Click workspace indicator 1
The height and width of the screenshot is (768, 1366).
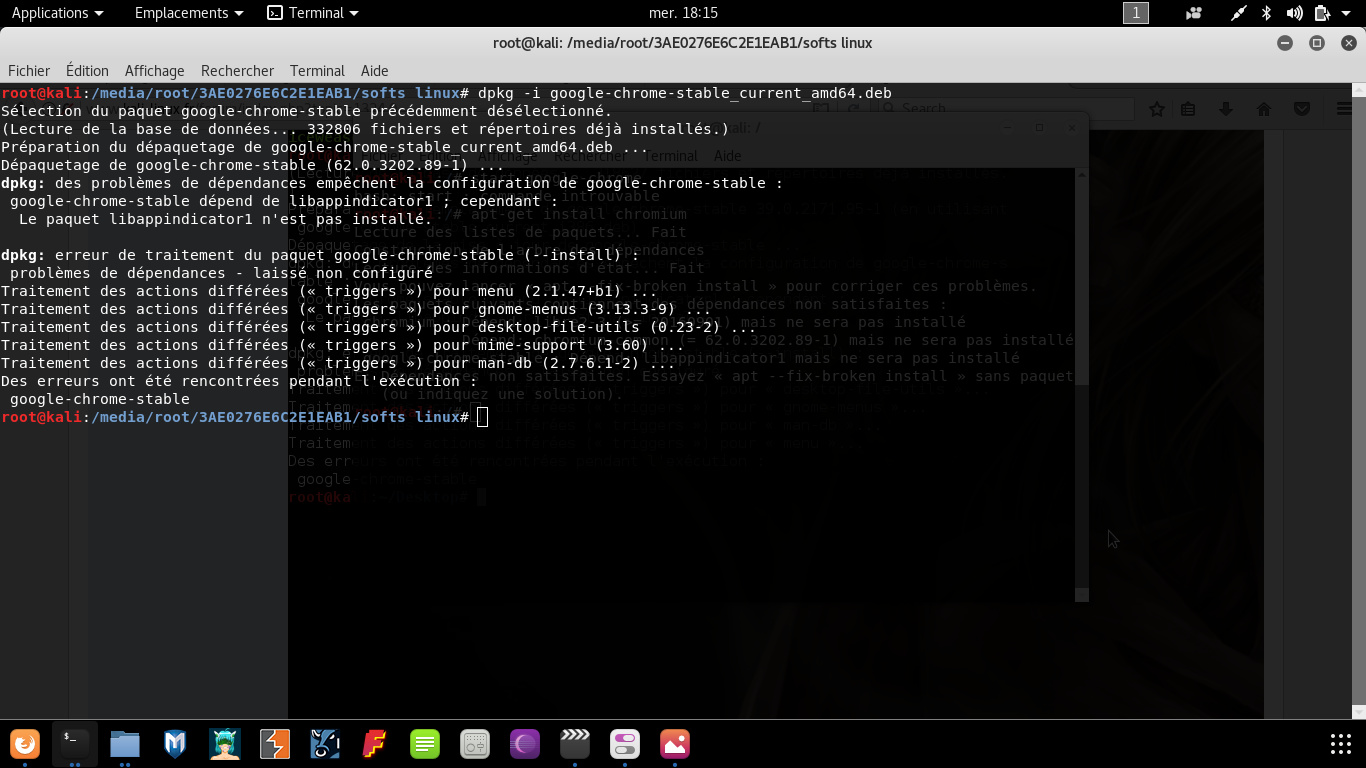click(x=1136, y=13)
